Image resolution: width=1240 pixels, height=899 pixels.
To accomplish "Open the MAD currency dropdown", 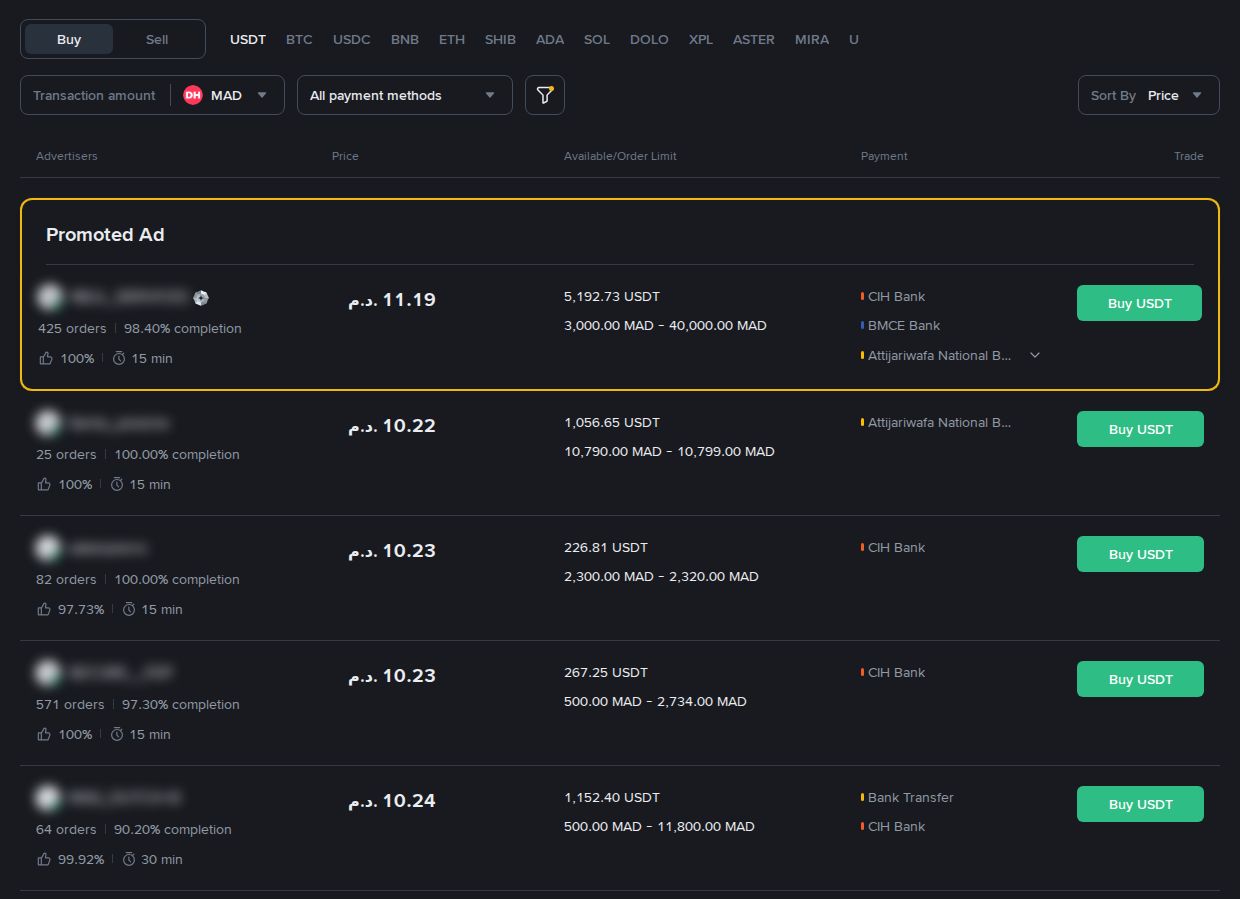I will point(227,95).
